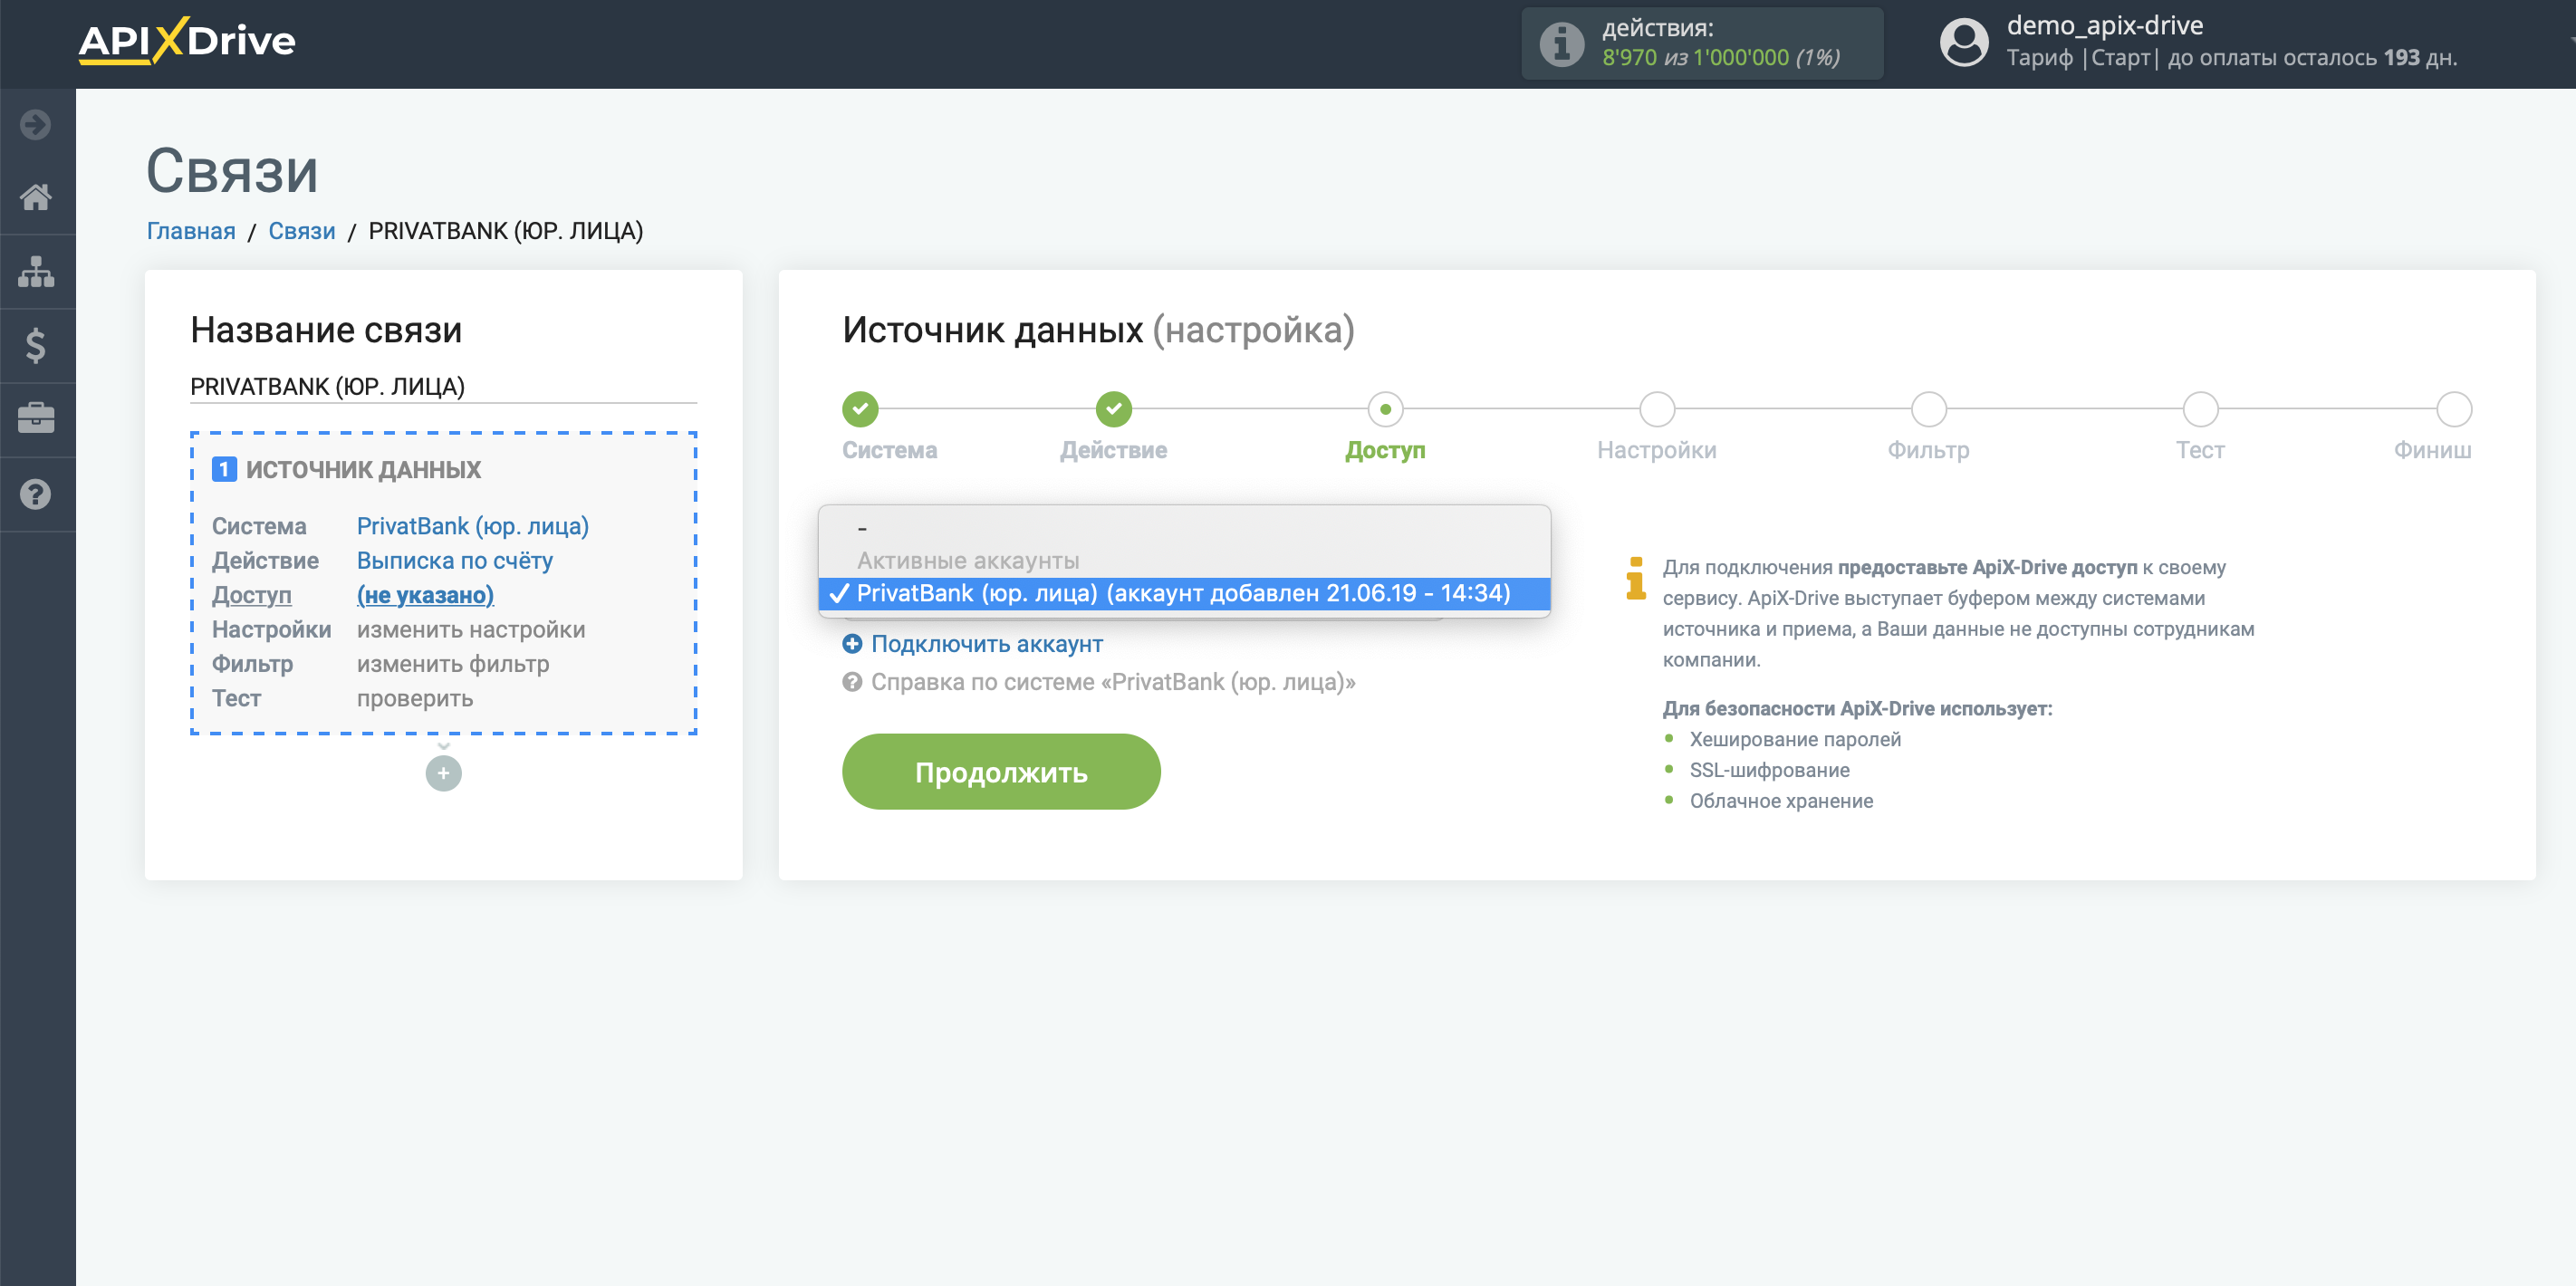Click изменить настройки in source block
This screenshot has width=2576, height=1286.
pyautogui.click(x=471, y=630)
